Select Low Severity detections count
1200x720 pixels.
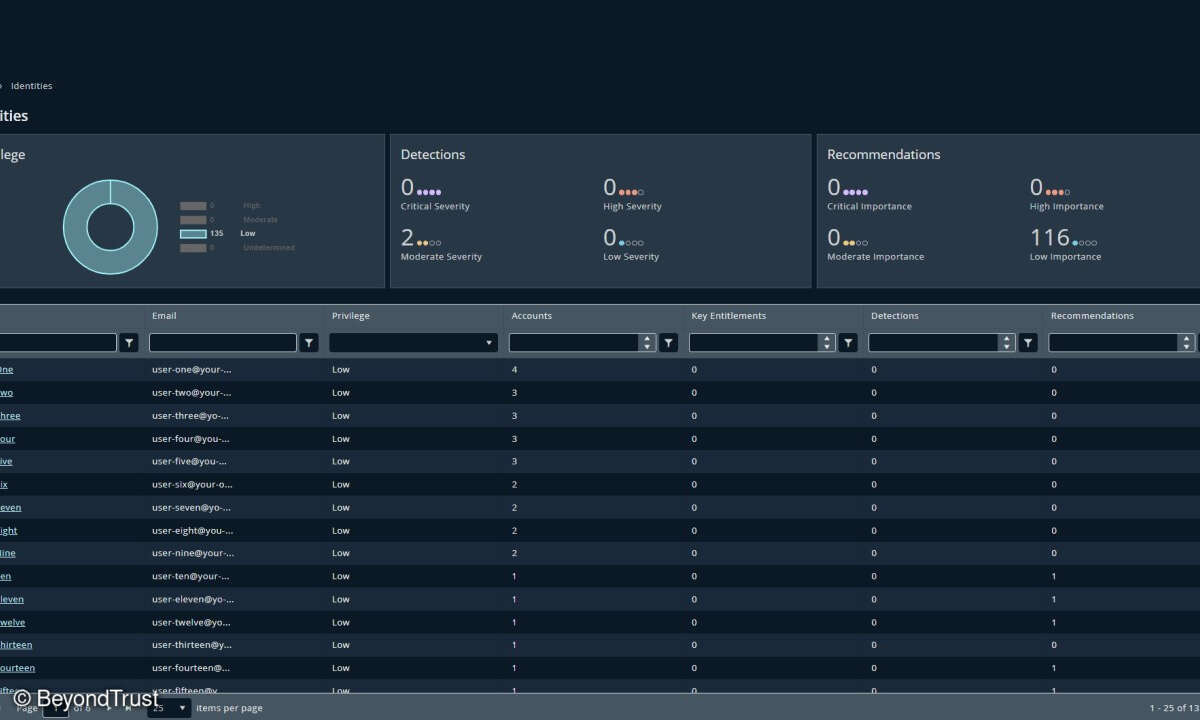pyautogui.click(x=610, y=237)
